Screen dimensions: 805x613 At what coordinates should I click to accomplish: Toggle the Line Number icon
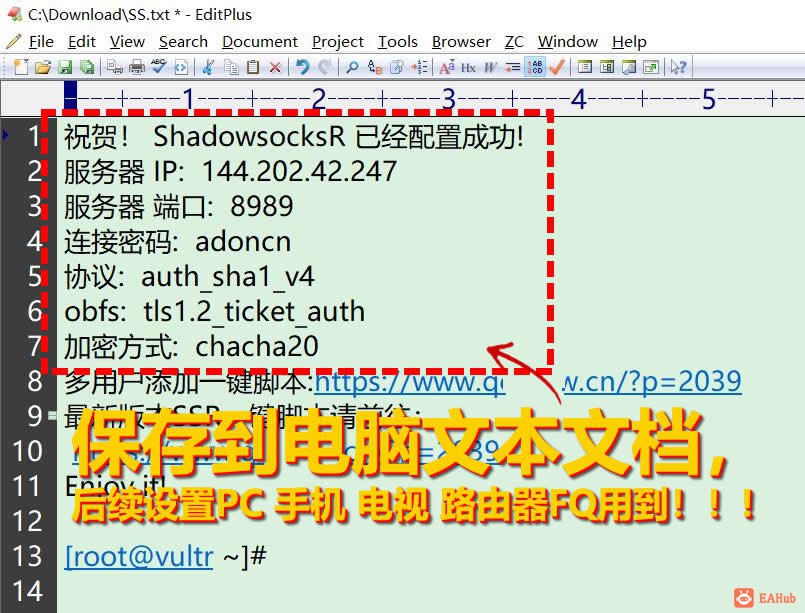tap(534, 67)
